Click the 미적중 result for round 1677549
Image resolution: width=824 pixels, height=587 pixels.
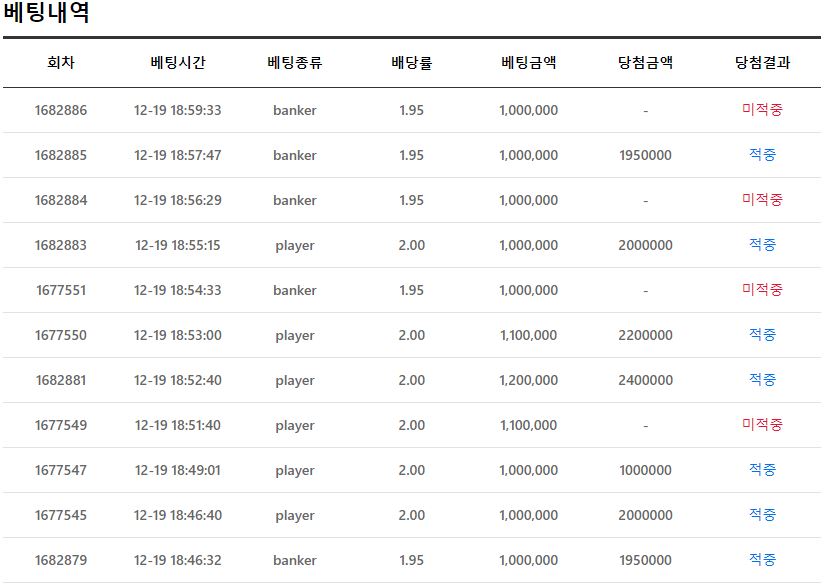click(x=762, y=425)
